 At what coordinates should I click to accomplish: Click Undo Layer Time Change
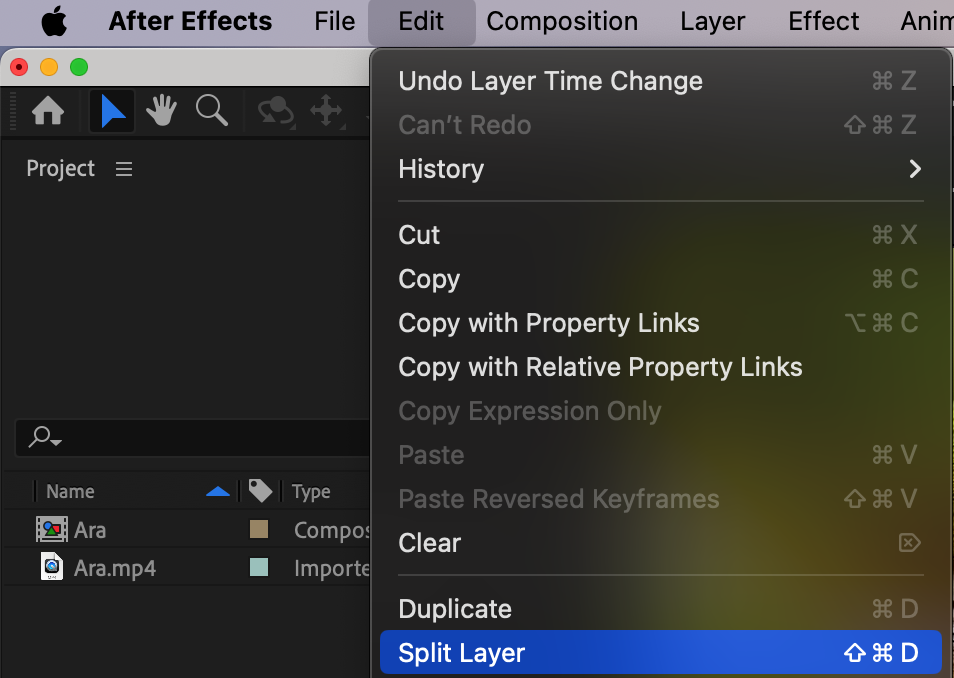tap(550, 81)
